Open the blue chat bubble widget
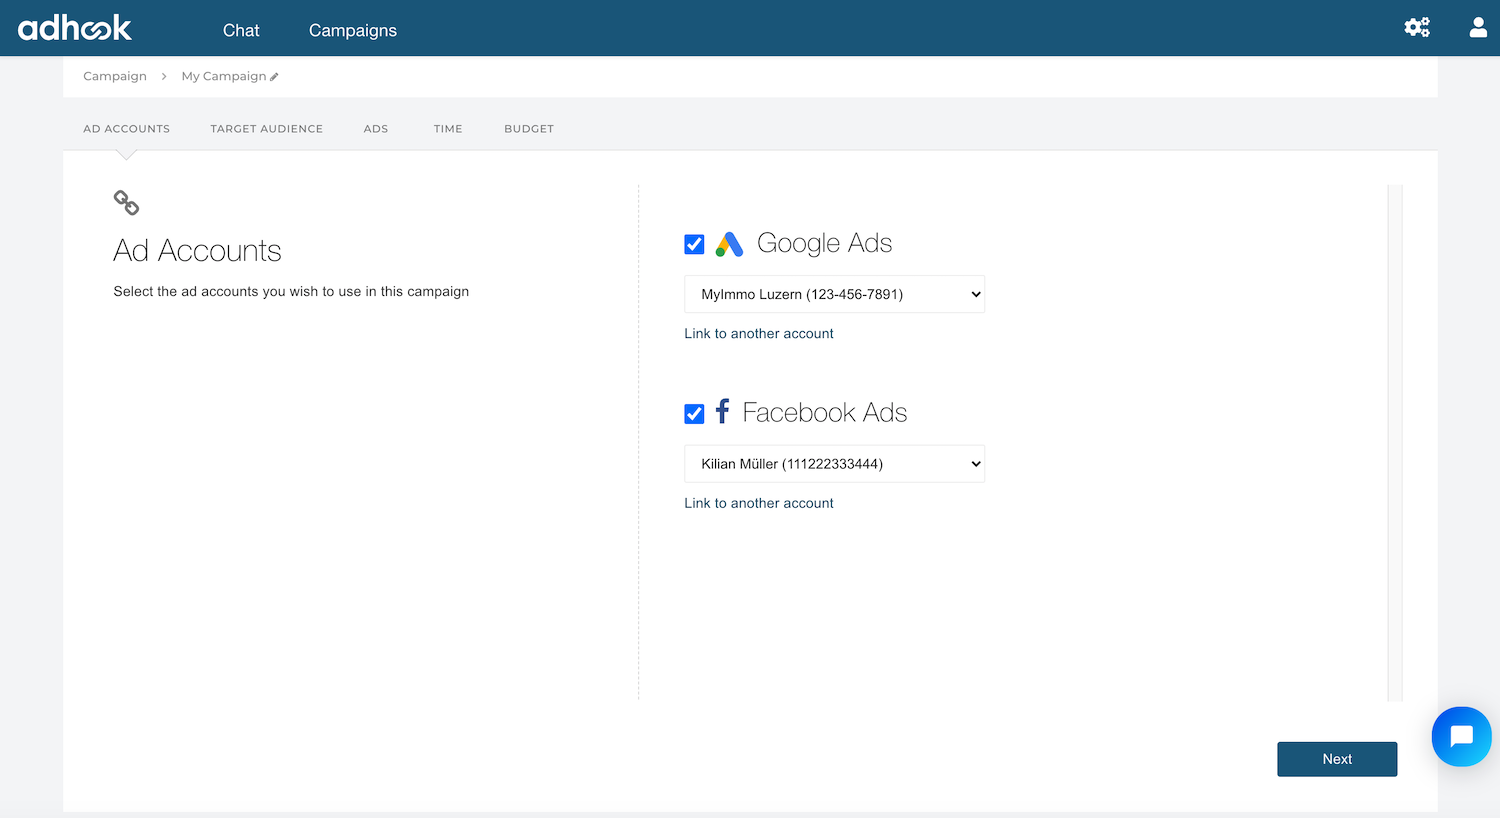This screenshot has height=818, width=1500. coord(1461,737)
